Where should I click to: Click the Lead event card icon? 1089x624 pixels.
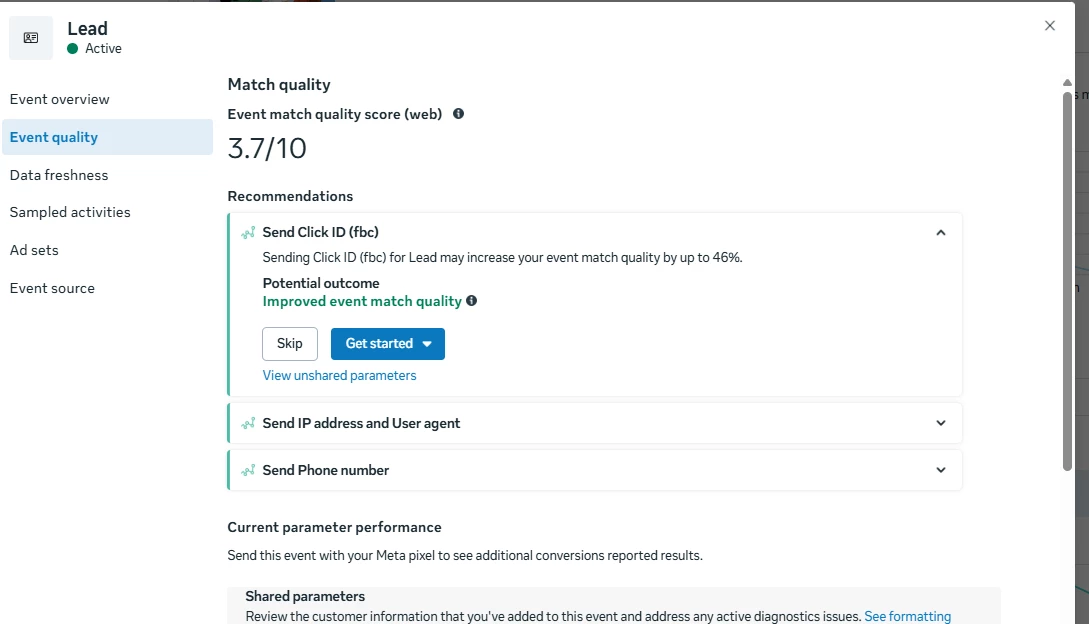(x=31, y=38)
